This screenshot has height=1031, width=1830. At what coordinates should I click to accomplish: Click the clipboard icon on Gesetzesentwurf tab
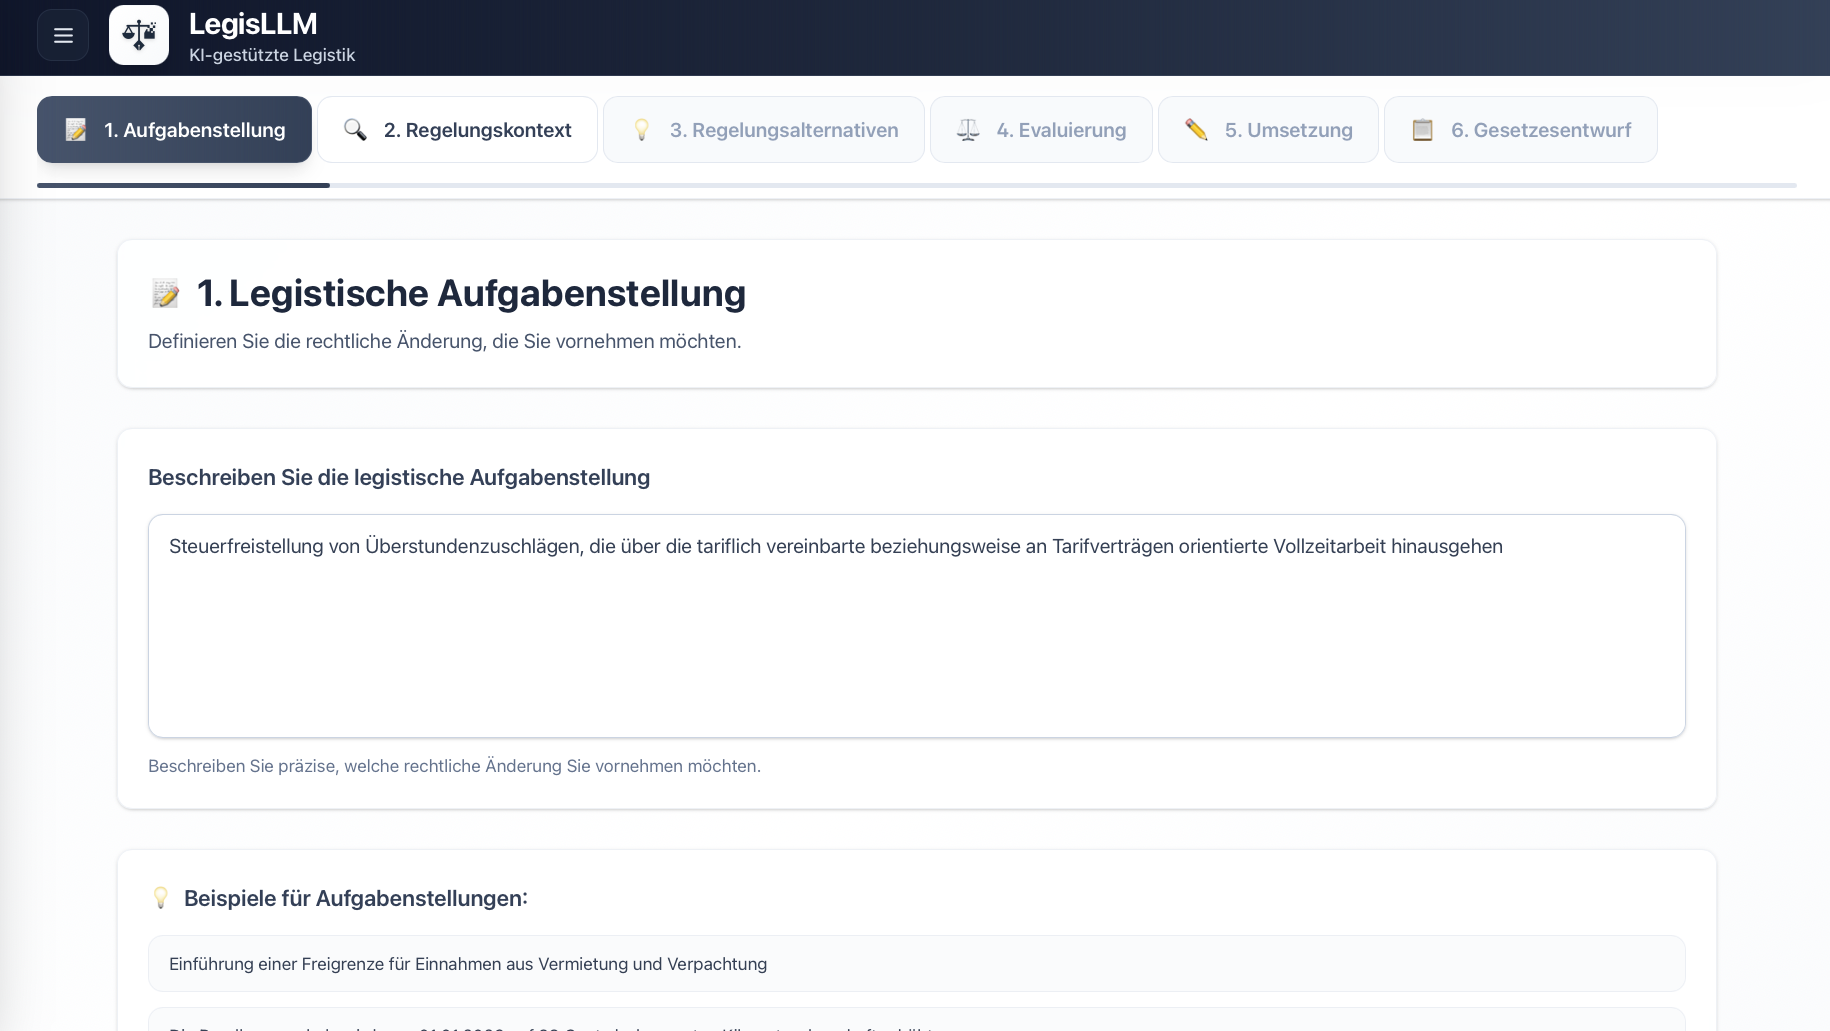[x=1422, y=130]
